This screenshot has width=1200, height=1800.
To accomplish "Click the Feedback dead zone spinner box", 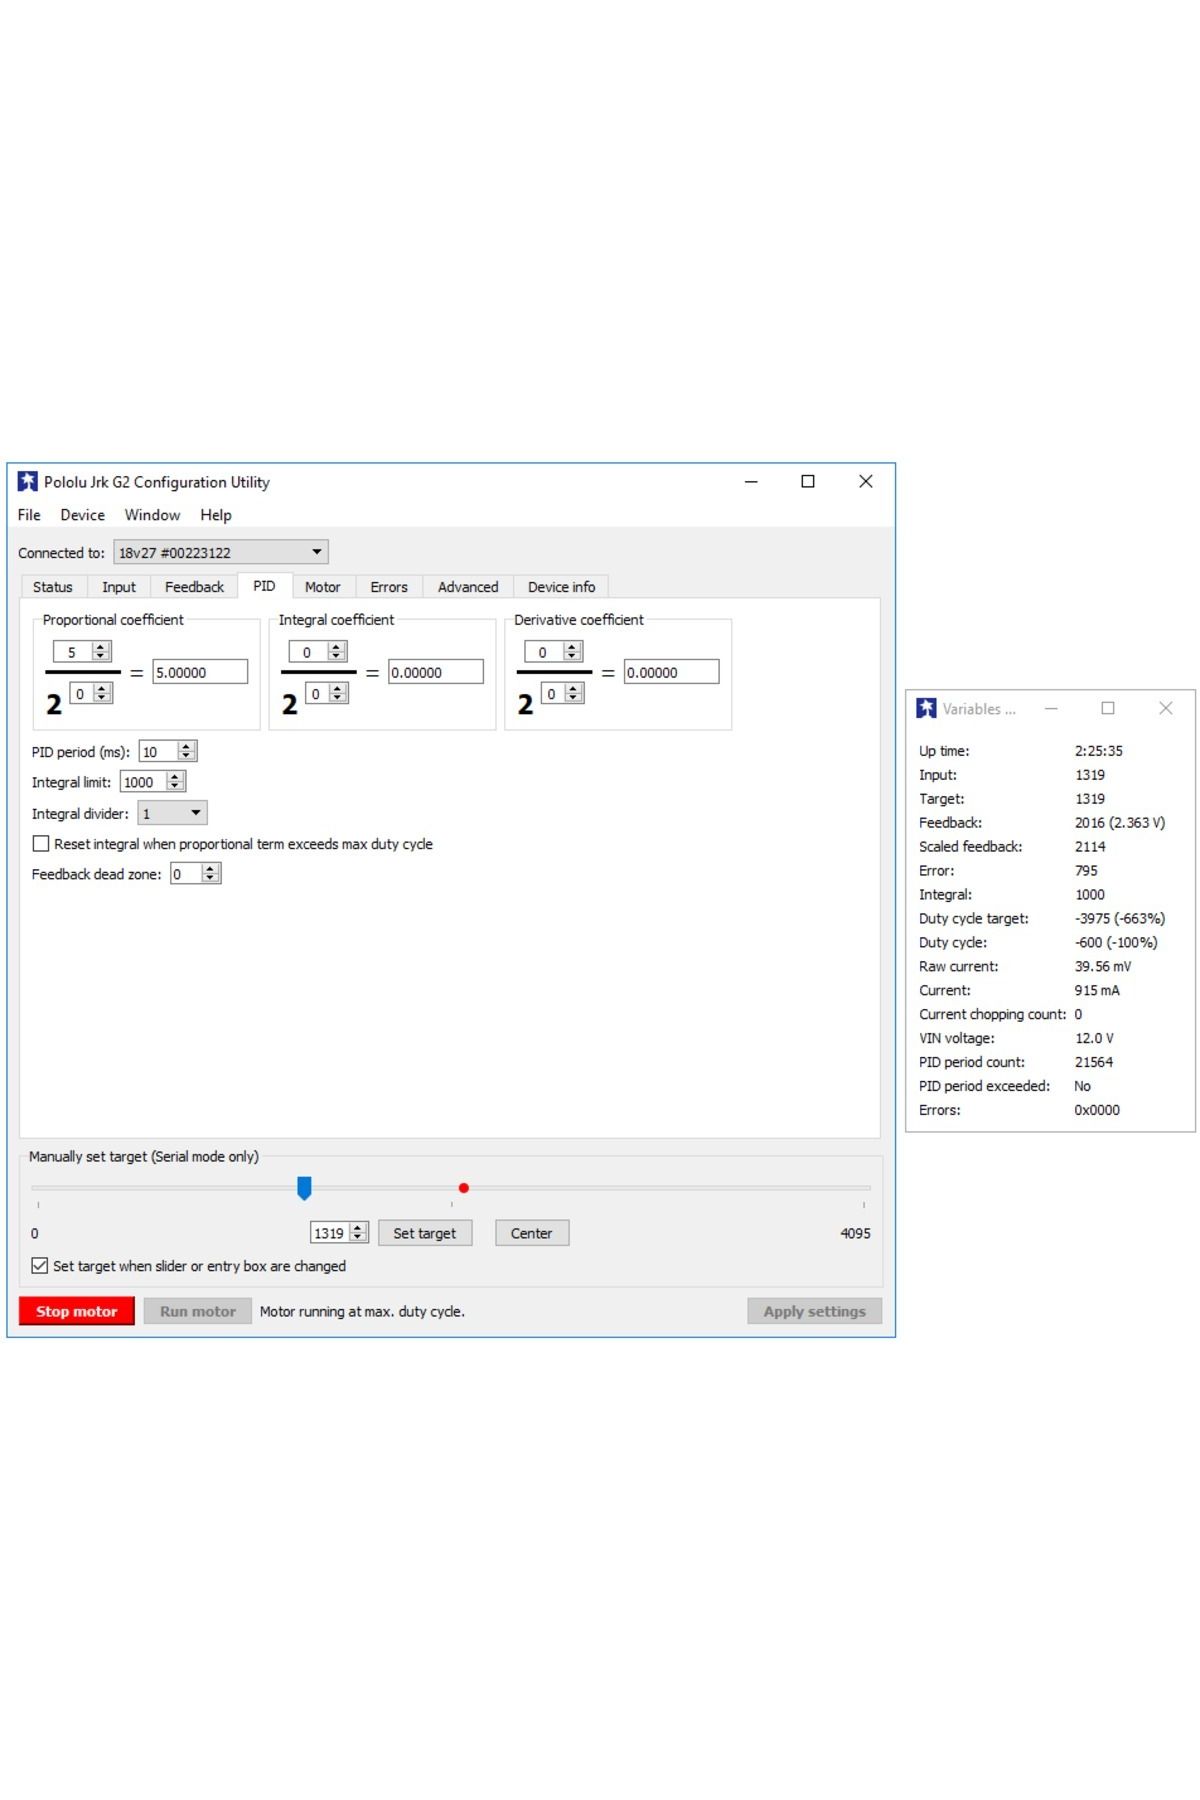I will click(x=195, y=874).
